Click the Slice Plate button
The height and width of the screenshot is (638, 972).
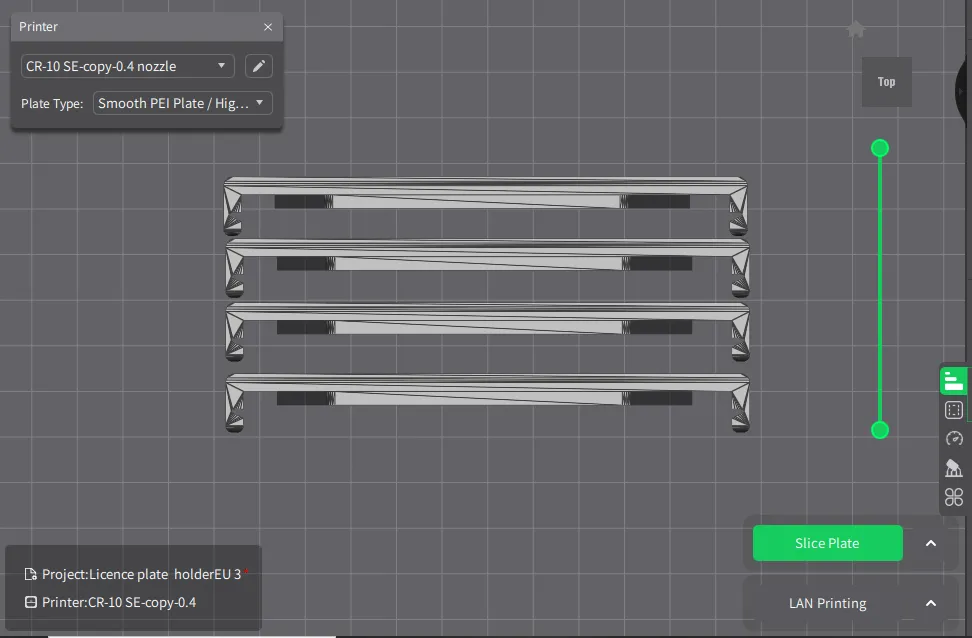[x=828, y=543]
